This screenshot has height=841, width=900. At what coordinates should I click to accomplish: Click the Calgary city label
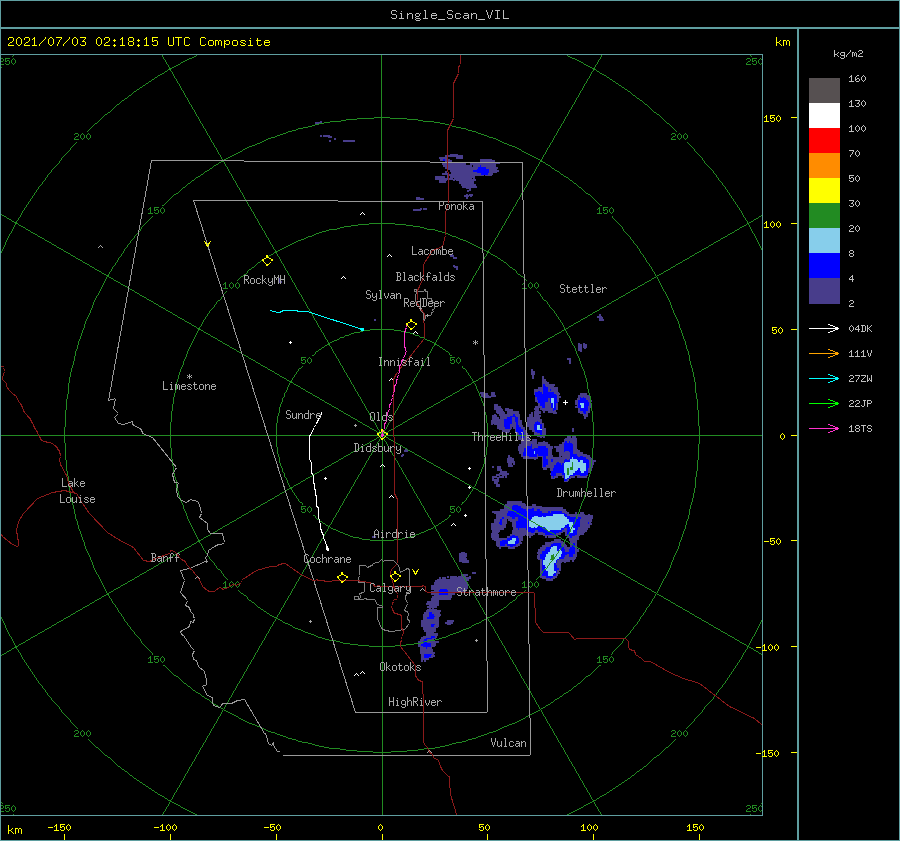click(390, 588)
